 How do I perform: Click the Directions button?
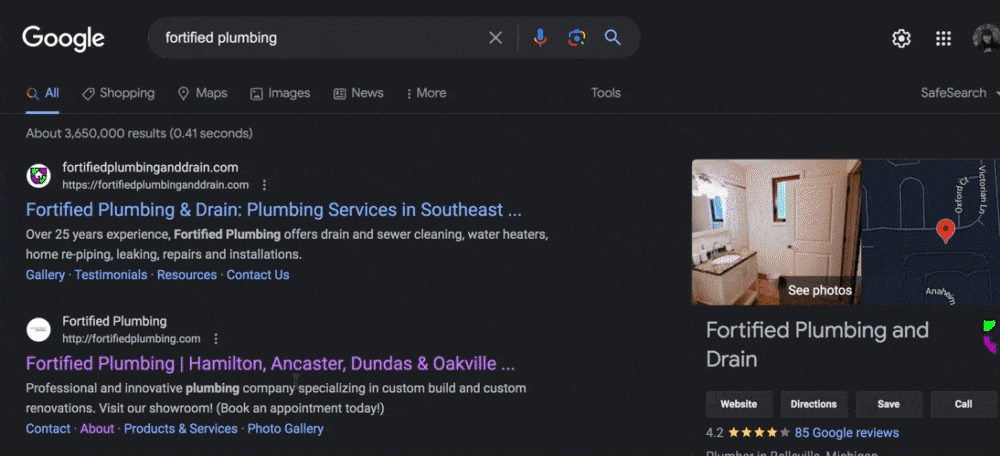click(x=813, y=404)
